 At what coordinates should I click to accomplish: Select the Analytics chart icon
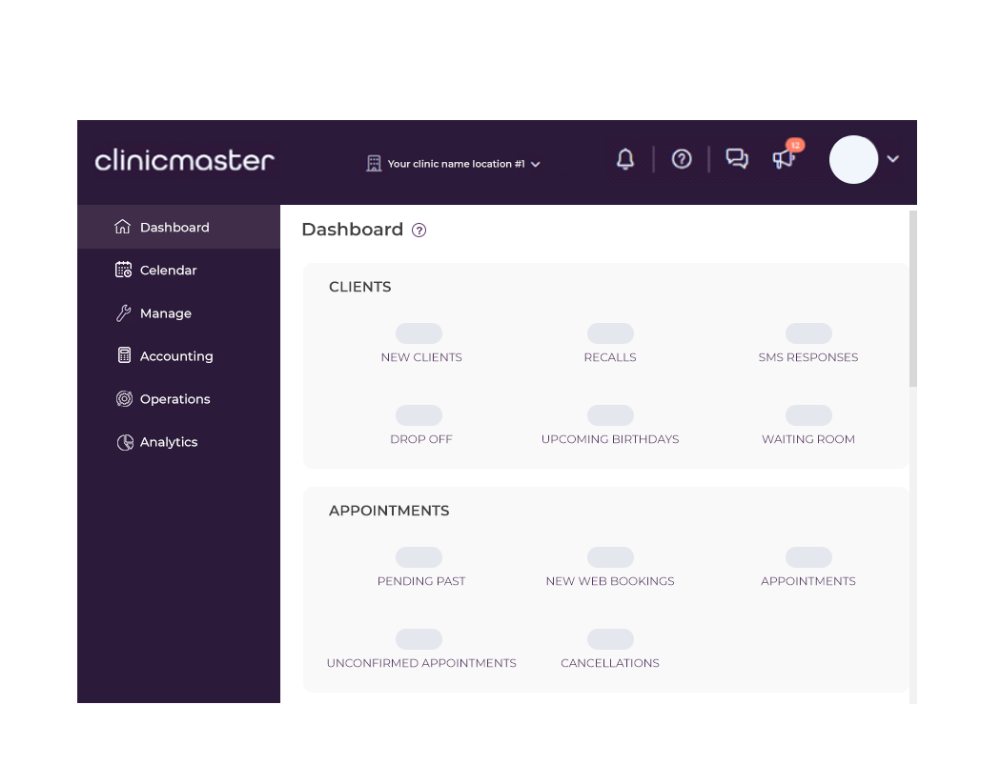click(121, 441)
